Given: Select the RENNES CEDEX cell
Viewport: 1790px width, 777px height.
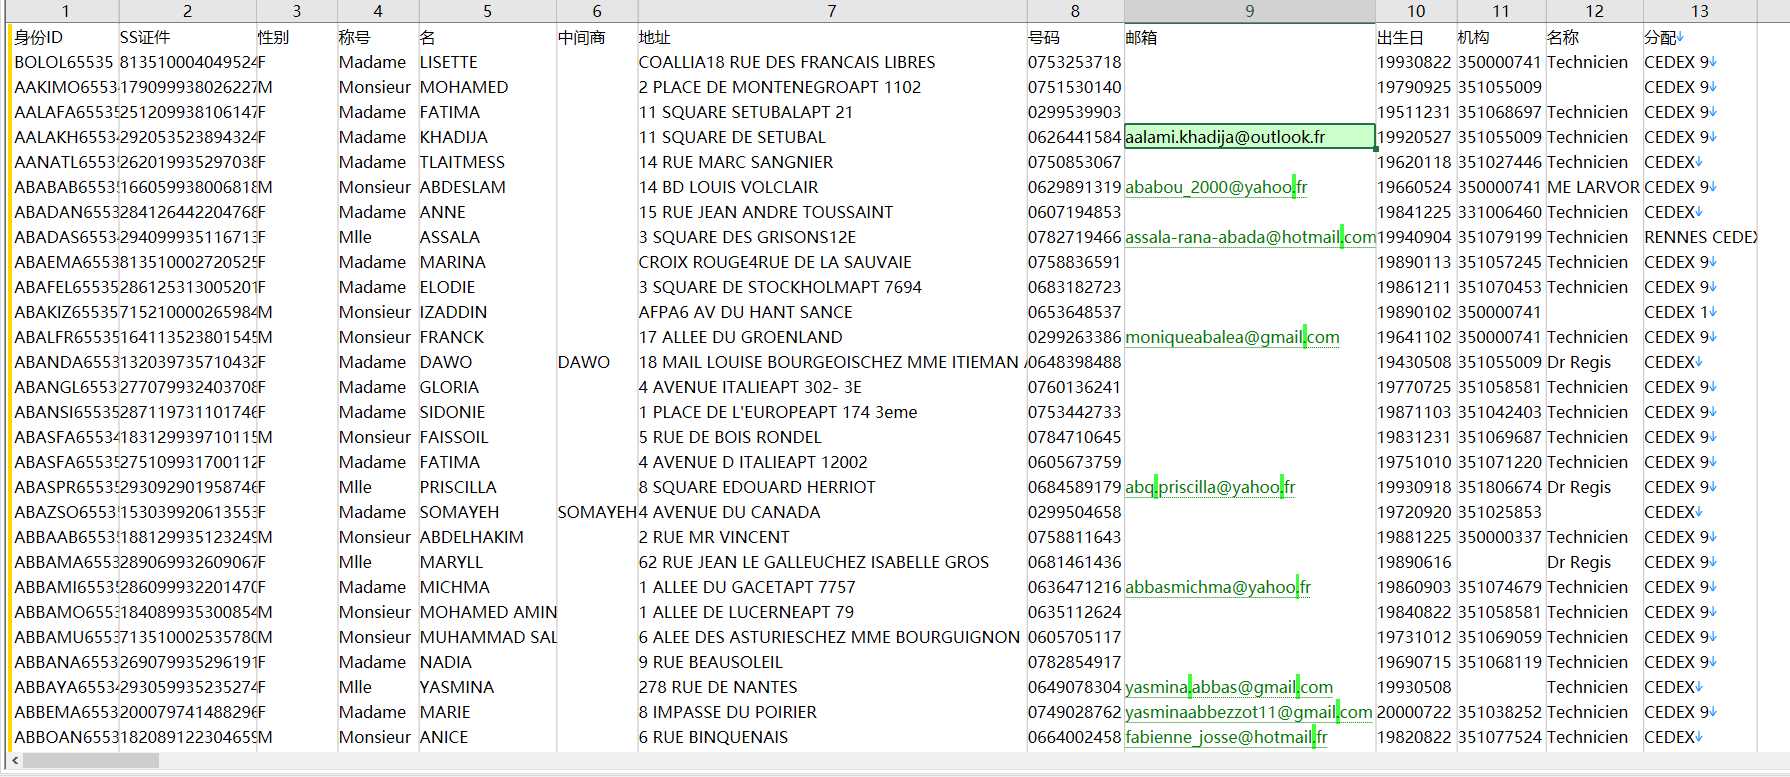Looking at the screenshot, I should click(1700, 237).
